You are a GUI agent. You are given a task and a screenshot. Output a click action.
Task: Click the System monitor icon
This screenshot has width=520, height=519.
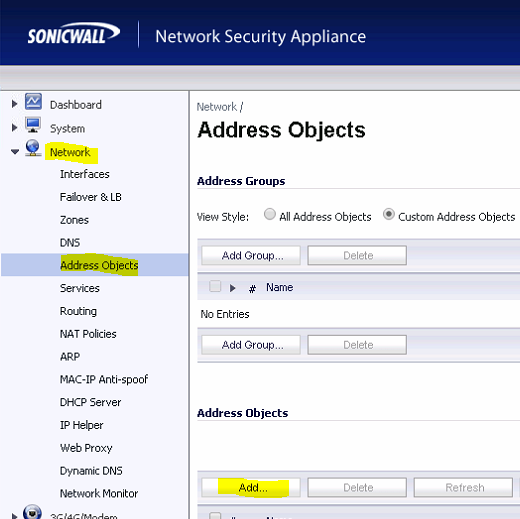coord(33,125)
